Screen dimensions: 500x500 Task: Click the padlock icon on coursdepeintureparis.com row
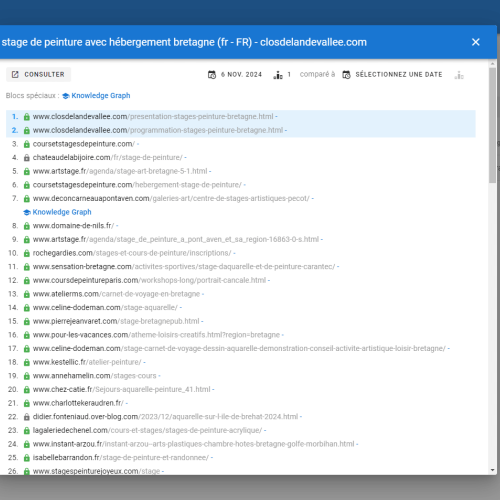tap(27, 281)
